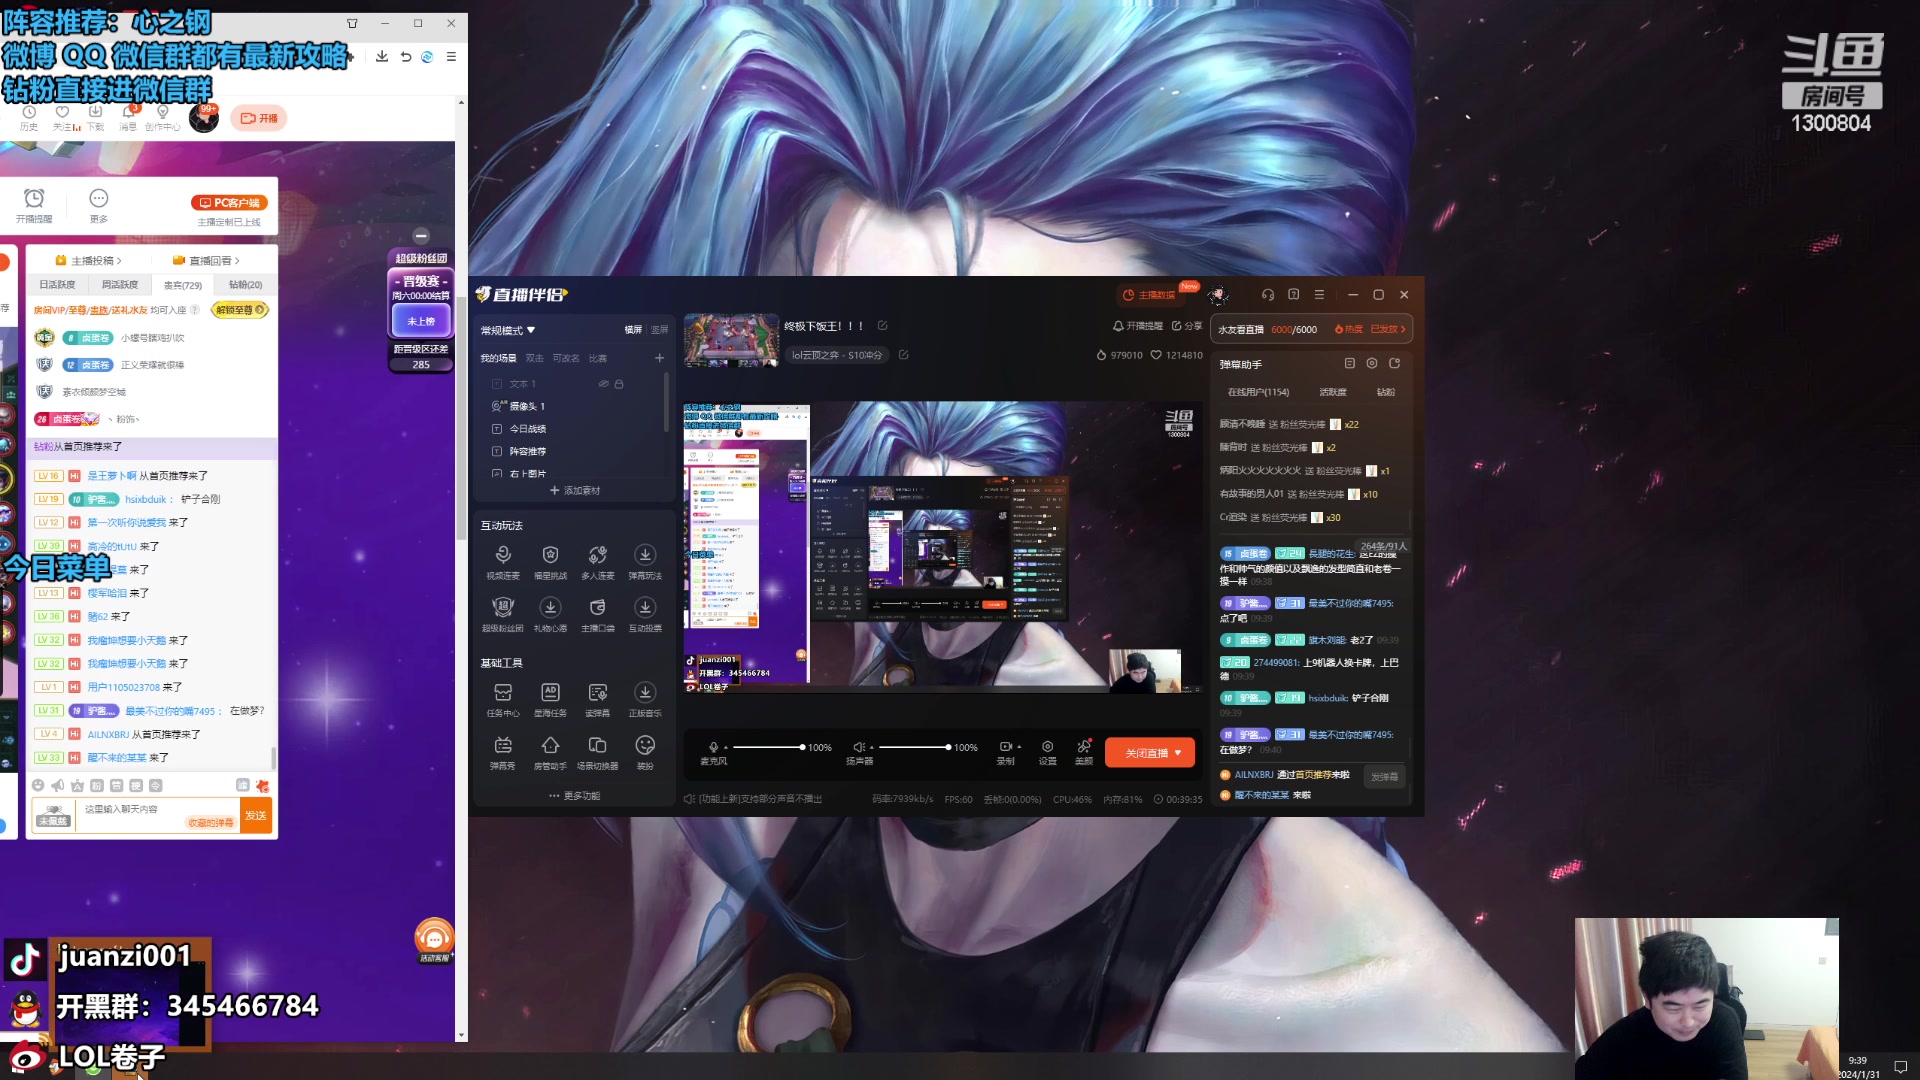The height and width of the screenshot is (1080, 1920).
Task: Open 装扮 decoration smiley icon
Action: point(645,746)
